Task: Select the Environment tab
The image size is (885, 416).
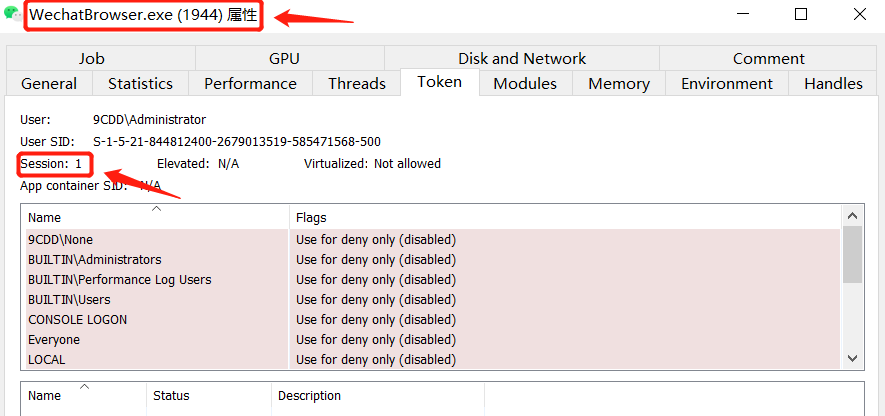Action: [x=727, y=84]
